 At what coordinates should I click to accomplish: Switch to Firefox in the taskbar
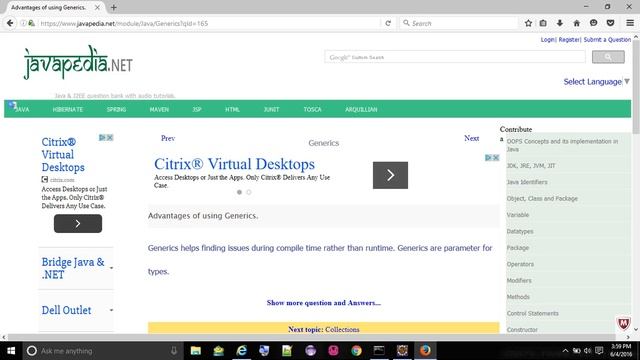[425, 351]
